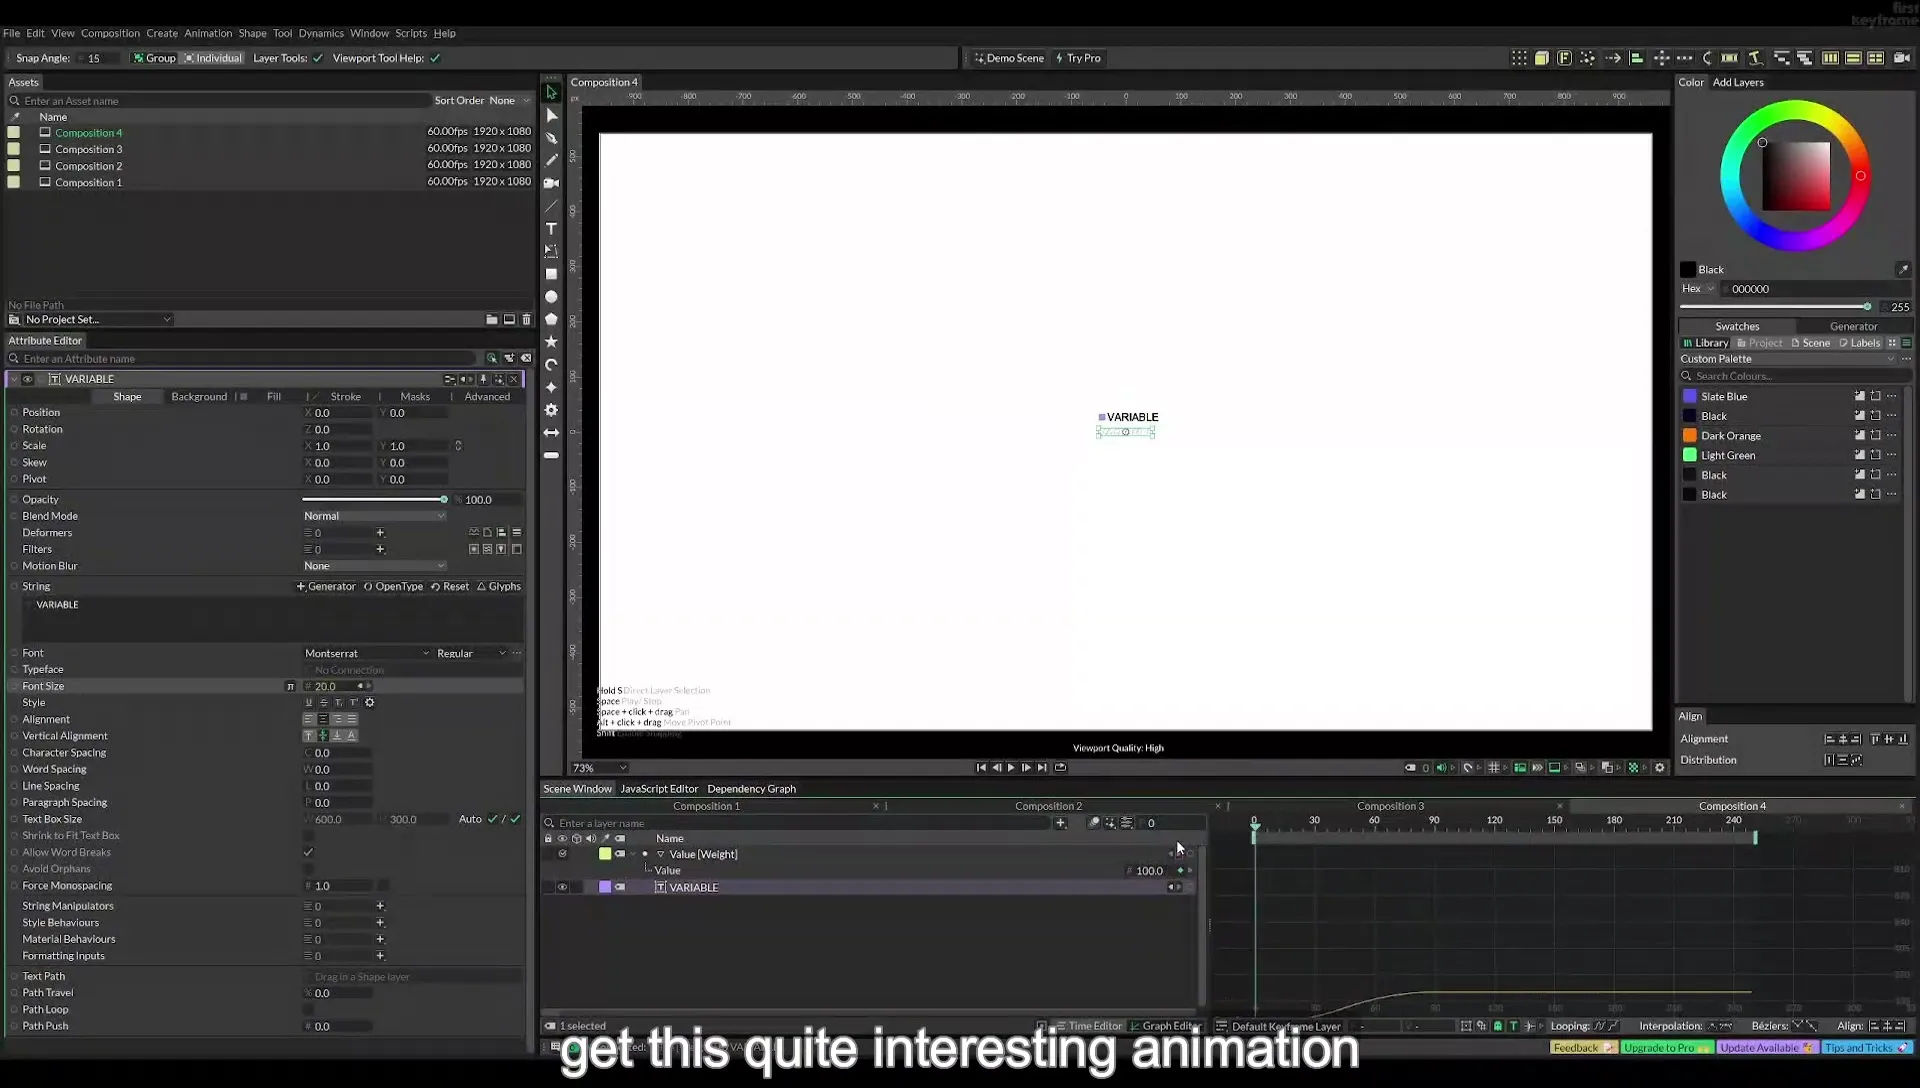Select the Camera tool
This screenshot has width=1920, height=1088.
(551, 183)
